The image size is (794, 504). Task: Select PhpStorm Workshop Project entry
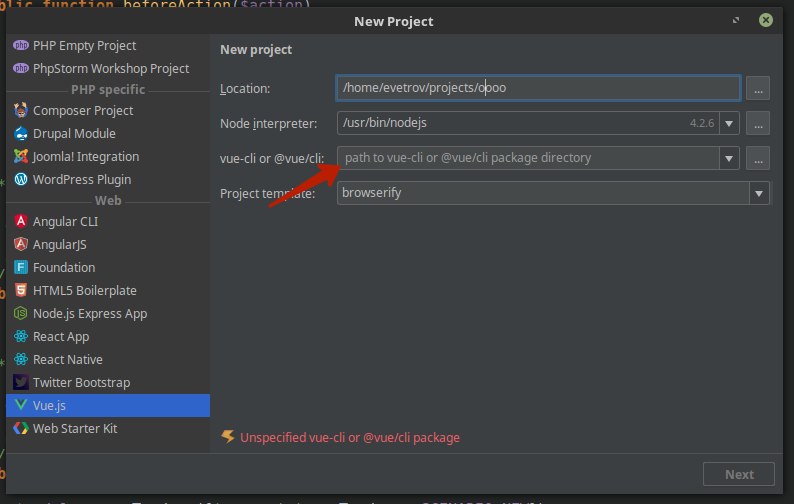pos(111,68)
